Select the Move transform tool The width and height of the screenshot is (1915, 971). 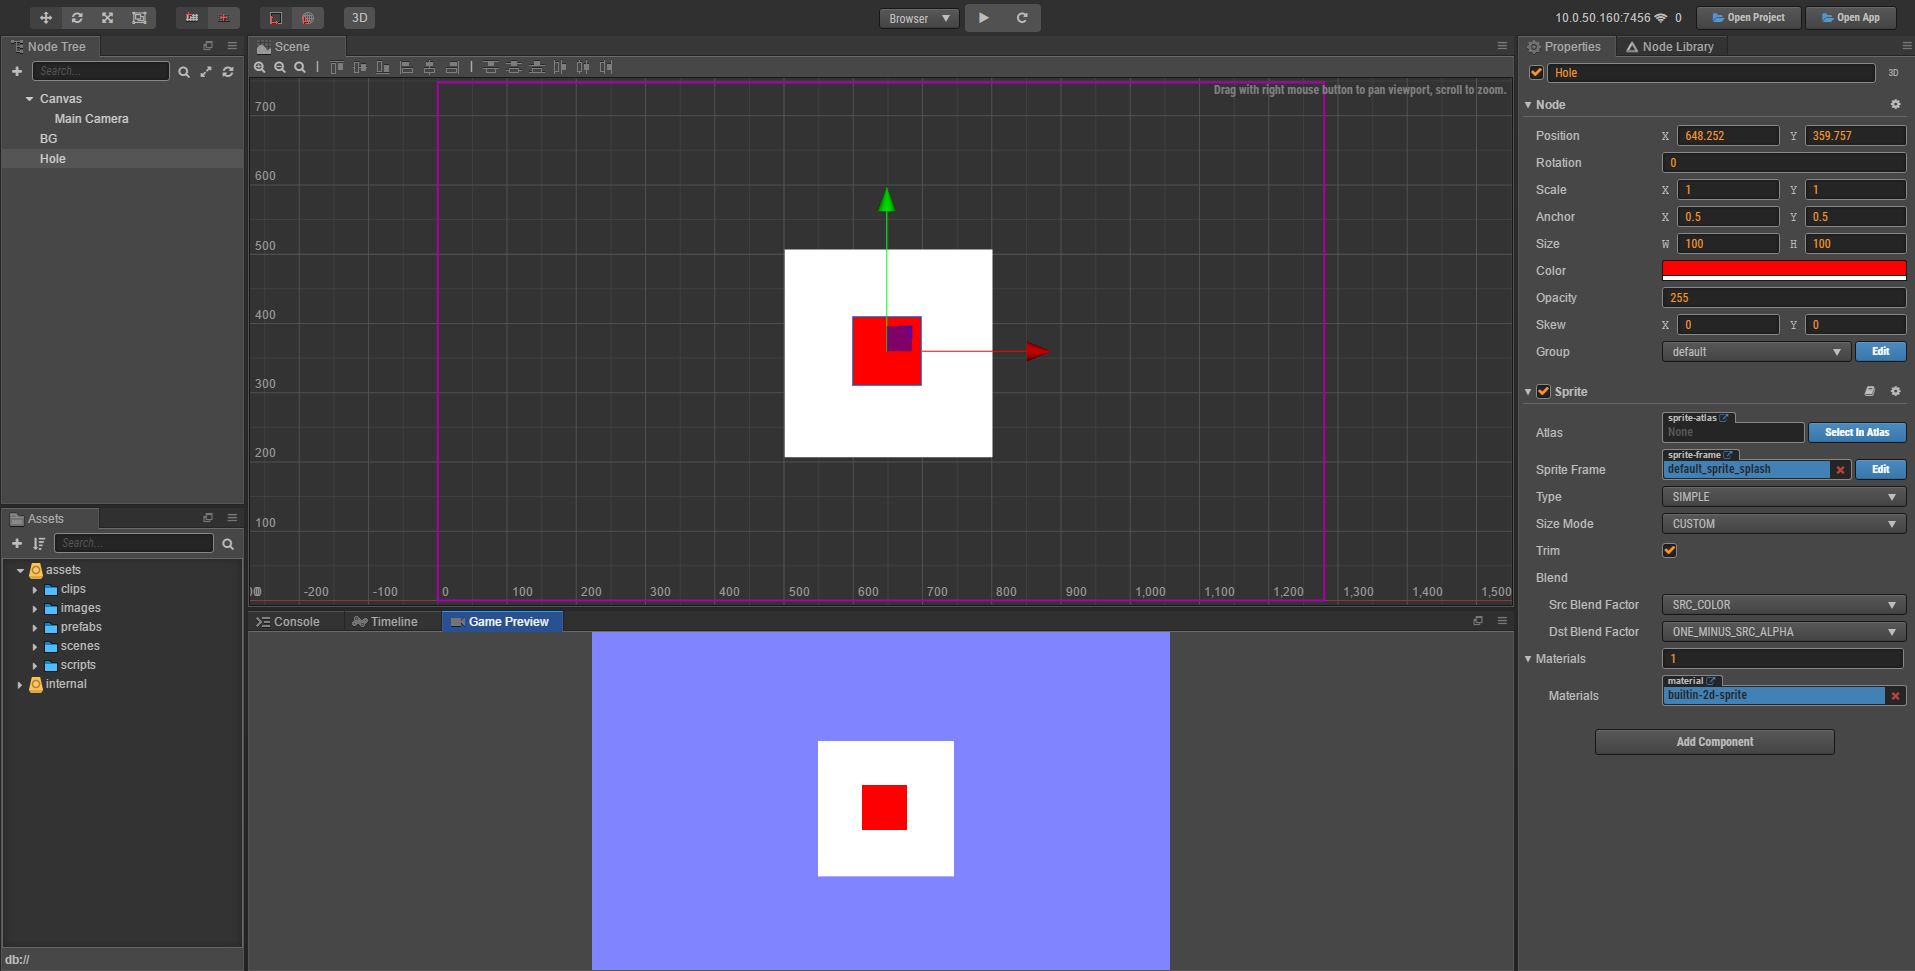pyautogui.click(x=45, y=18)
